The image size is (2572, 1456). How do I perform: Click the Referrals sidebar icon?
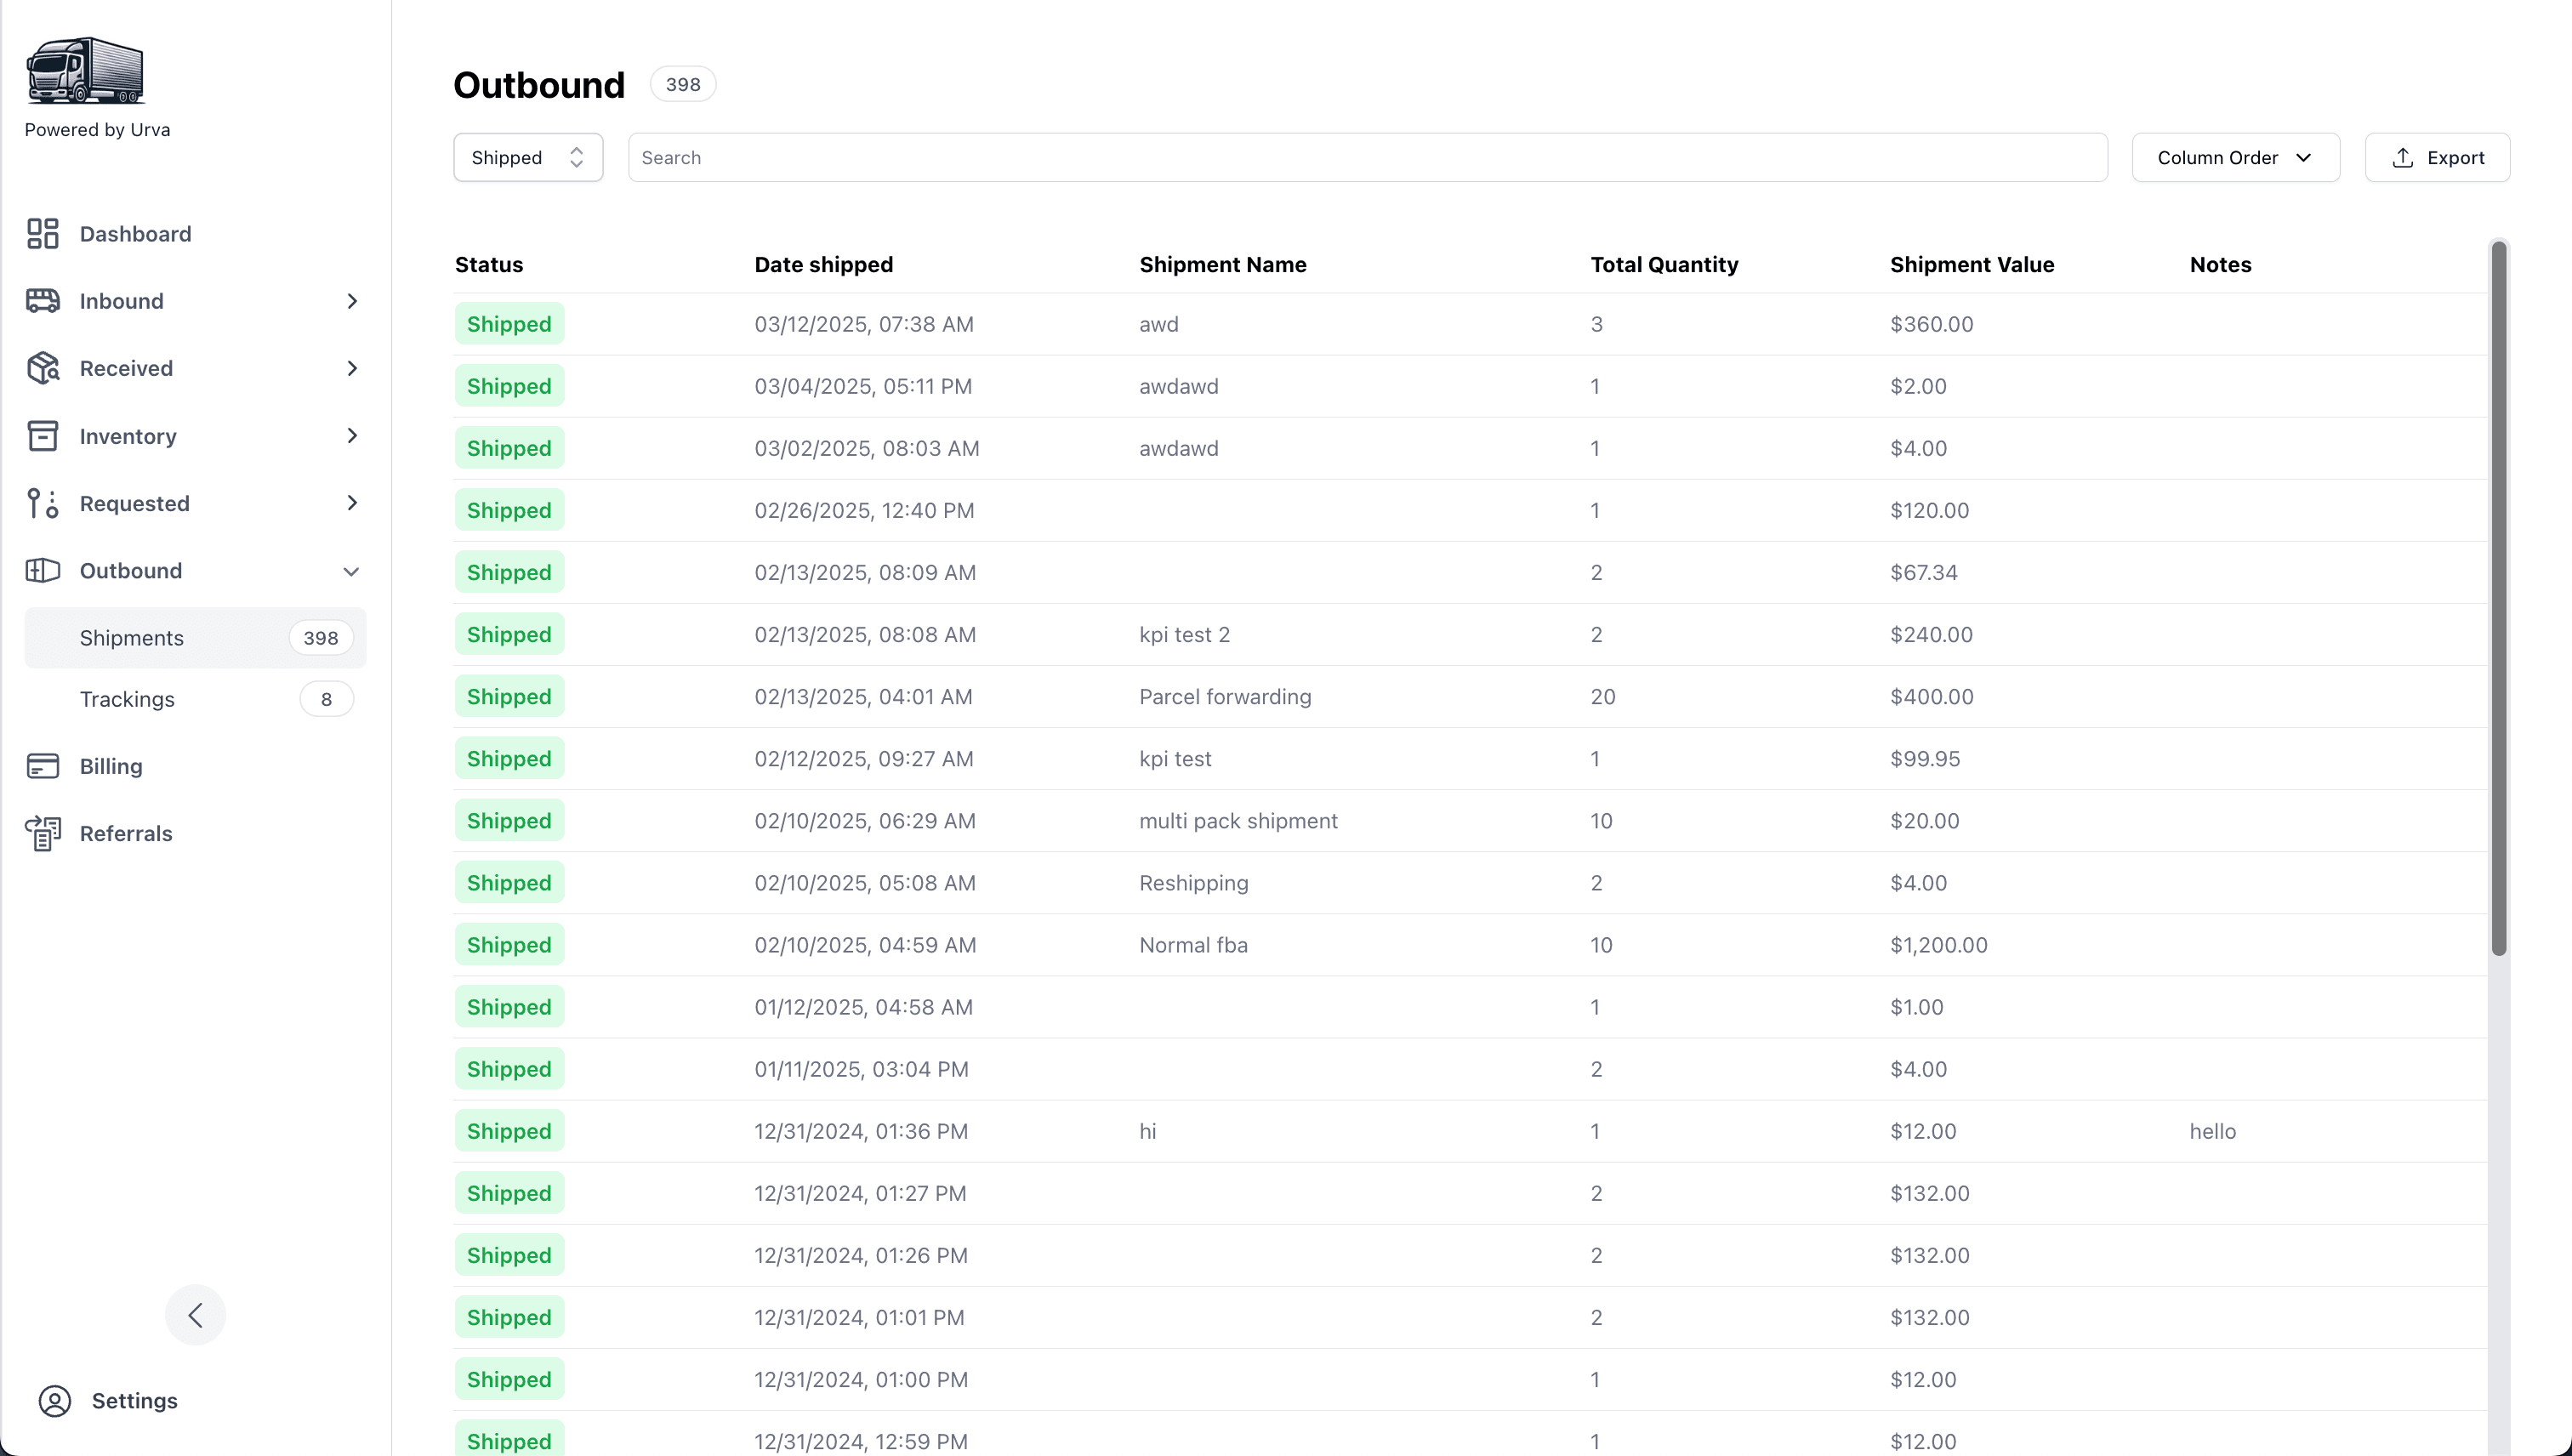pyautogui.click(x=42, y=833)
